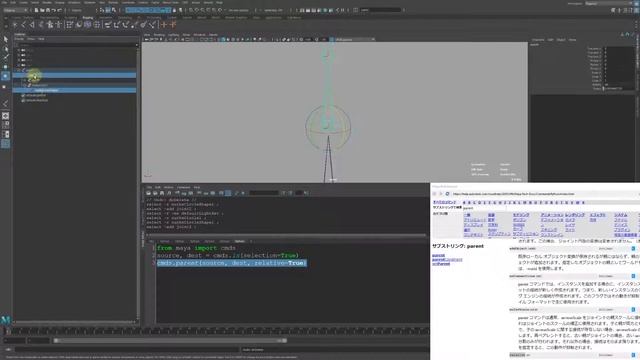Open the Outliner Display menu
This screenshot has width=640, height=360.
point(19,39)
